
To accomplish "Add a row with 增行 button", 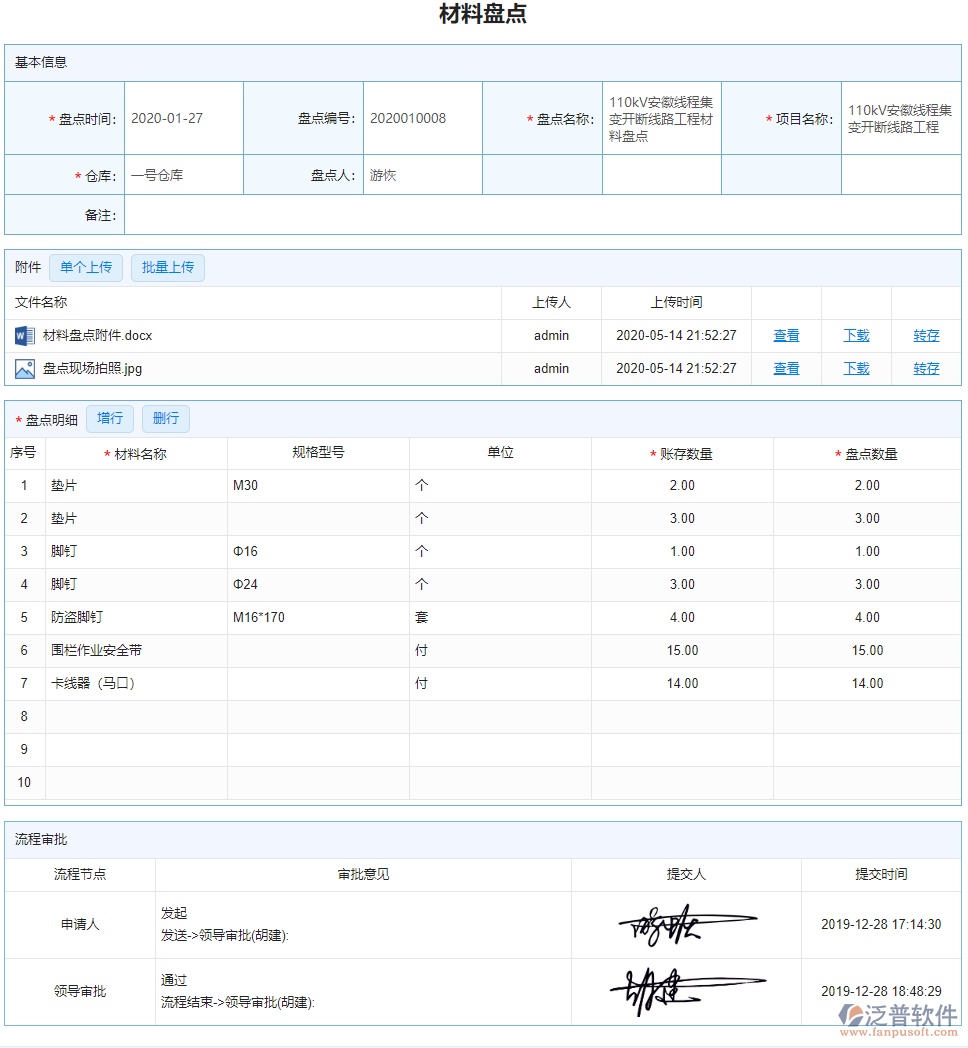I will (110, 419).
